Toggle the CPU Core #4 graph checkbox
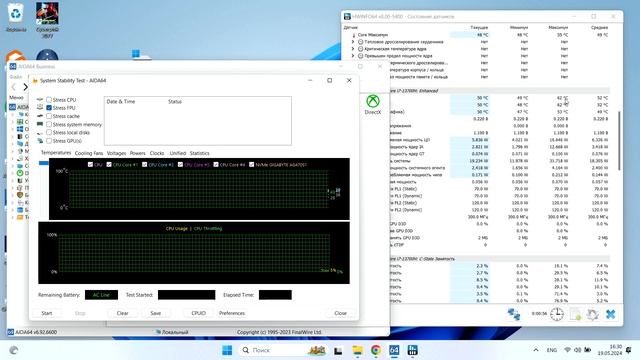Image resolution: width=640 pixels, height=360 pixels. click(216, 164)
